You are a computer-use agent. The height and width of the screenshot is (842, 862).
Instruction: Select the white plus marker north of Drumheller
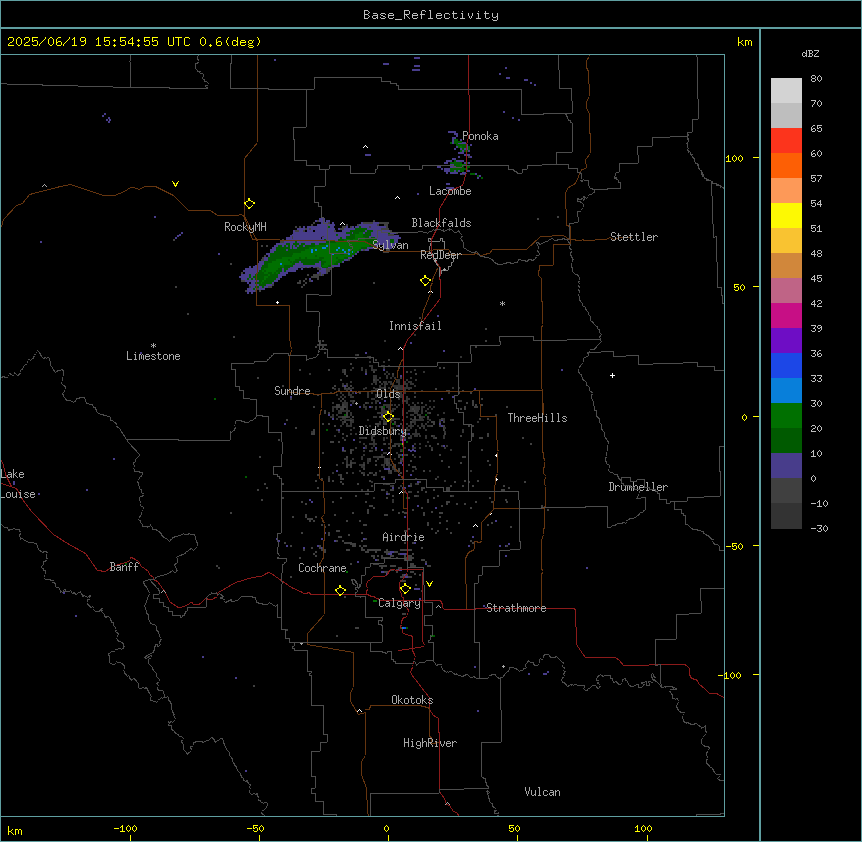tap(612, 375)
